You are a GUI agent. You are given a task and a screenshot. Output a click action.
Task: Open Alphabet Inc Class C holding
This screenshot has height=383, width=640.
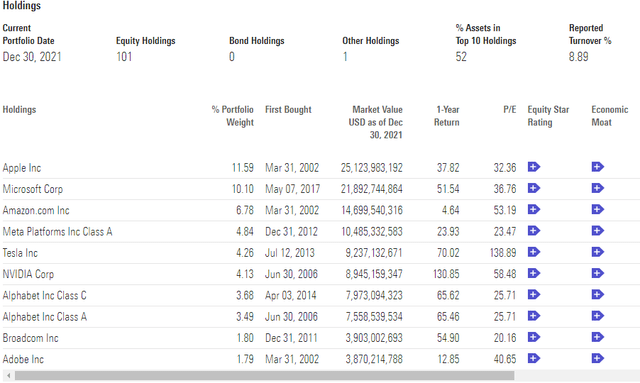(44, 295)
